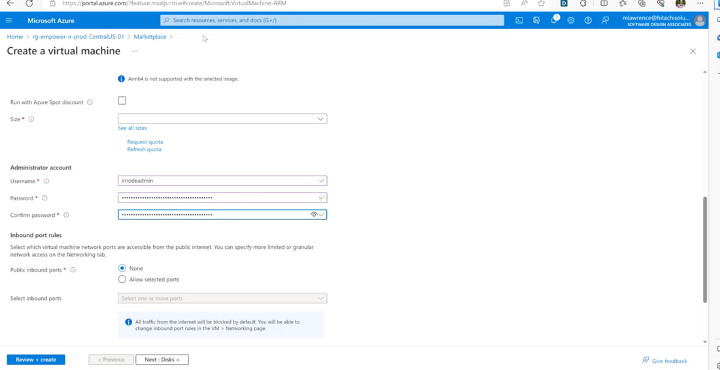The image size is (720, 370).
Task: Go back with the browser back arrow
Action: pos(10,3)
